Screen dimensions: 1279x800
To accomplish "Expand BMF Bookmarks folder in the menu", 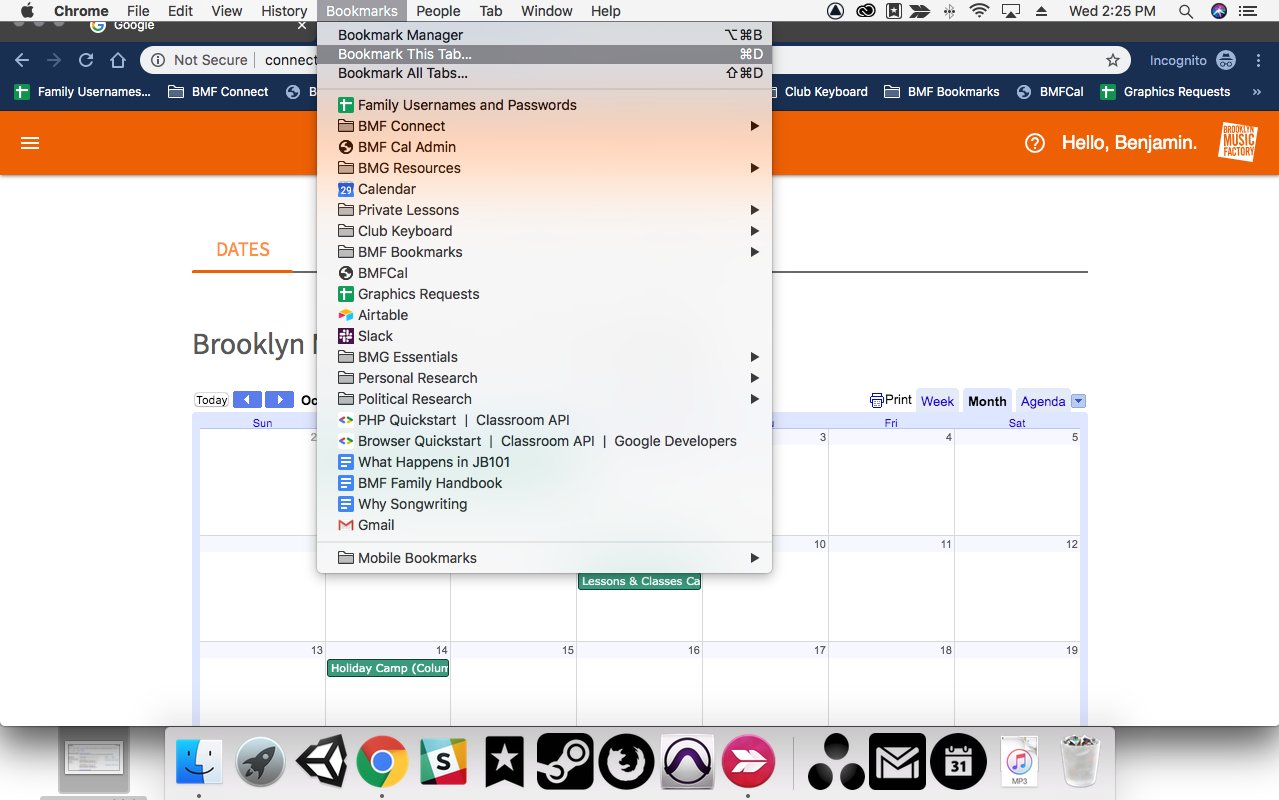I will [x=544, y=252].
